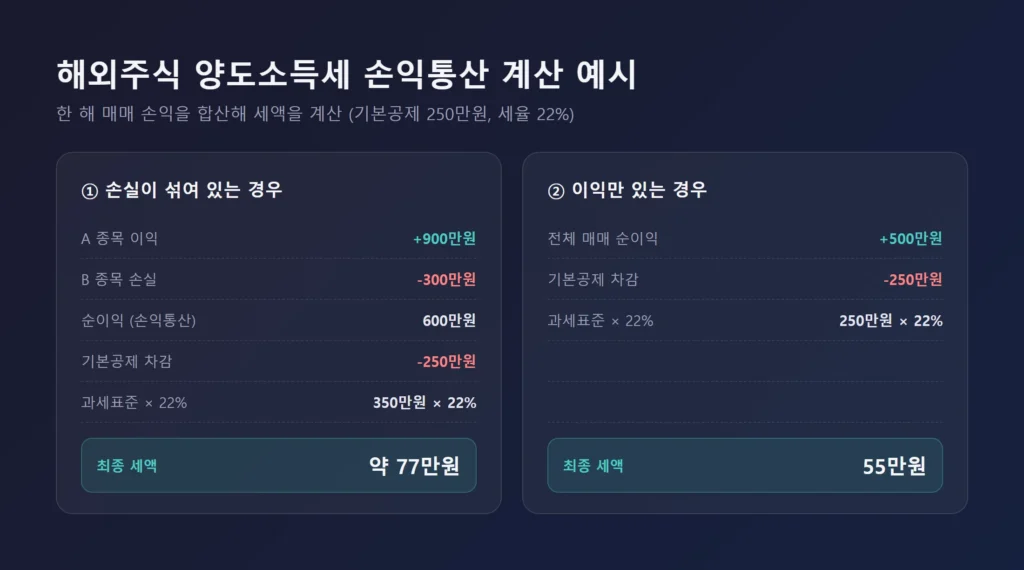The image size is (1024, 570).
Task: Click the A 종목 이익 row label
Action: coord(120,238)
